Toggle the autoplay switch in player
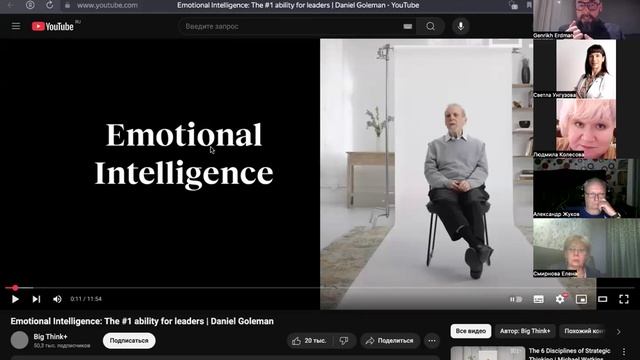640x360 pixels. tap(516, 299)
